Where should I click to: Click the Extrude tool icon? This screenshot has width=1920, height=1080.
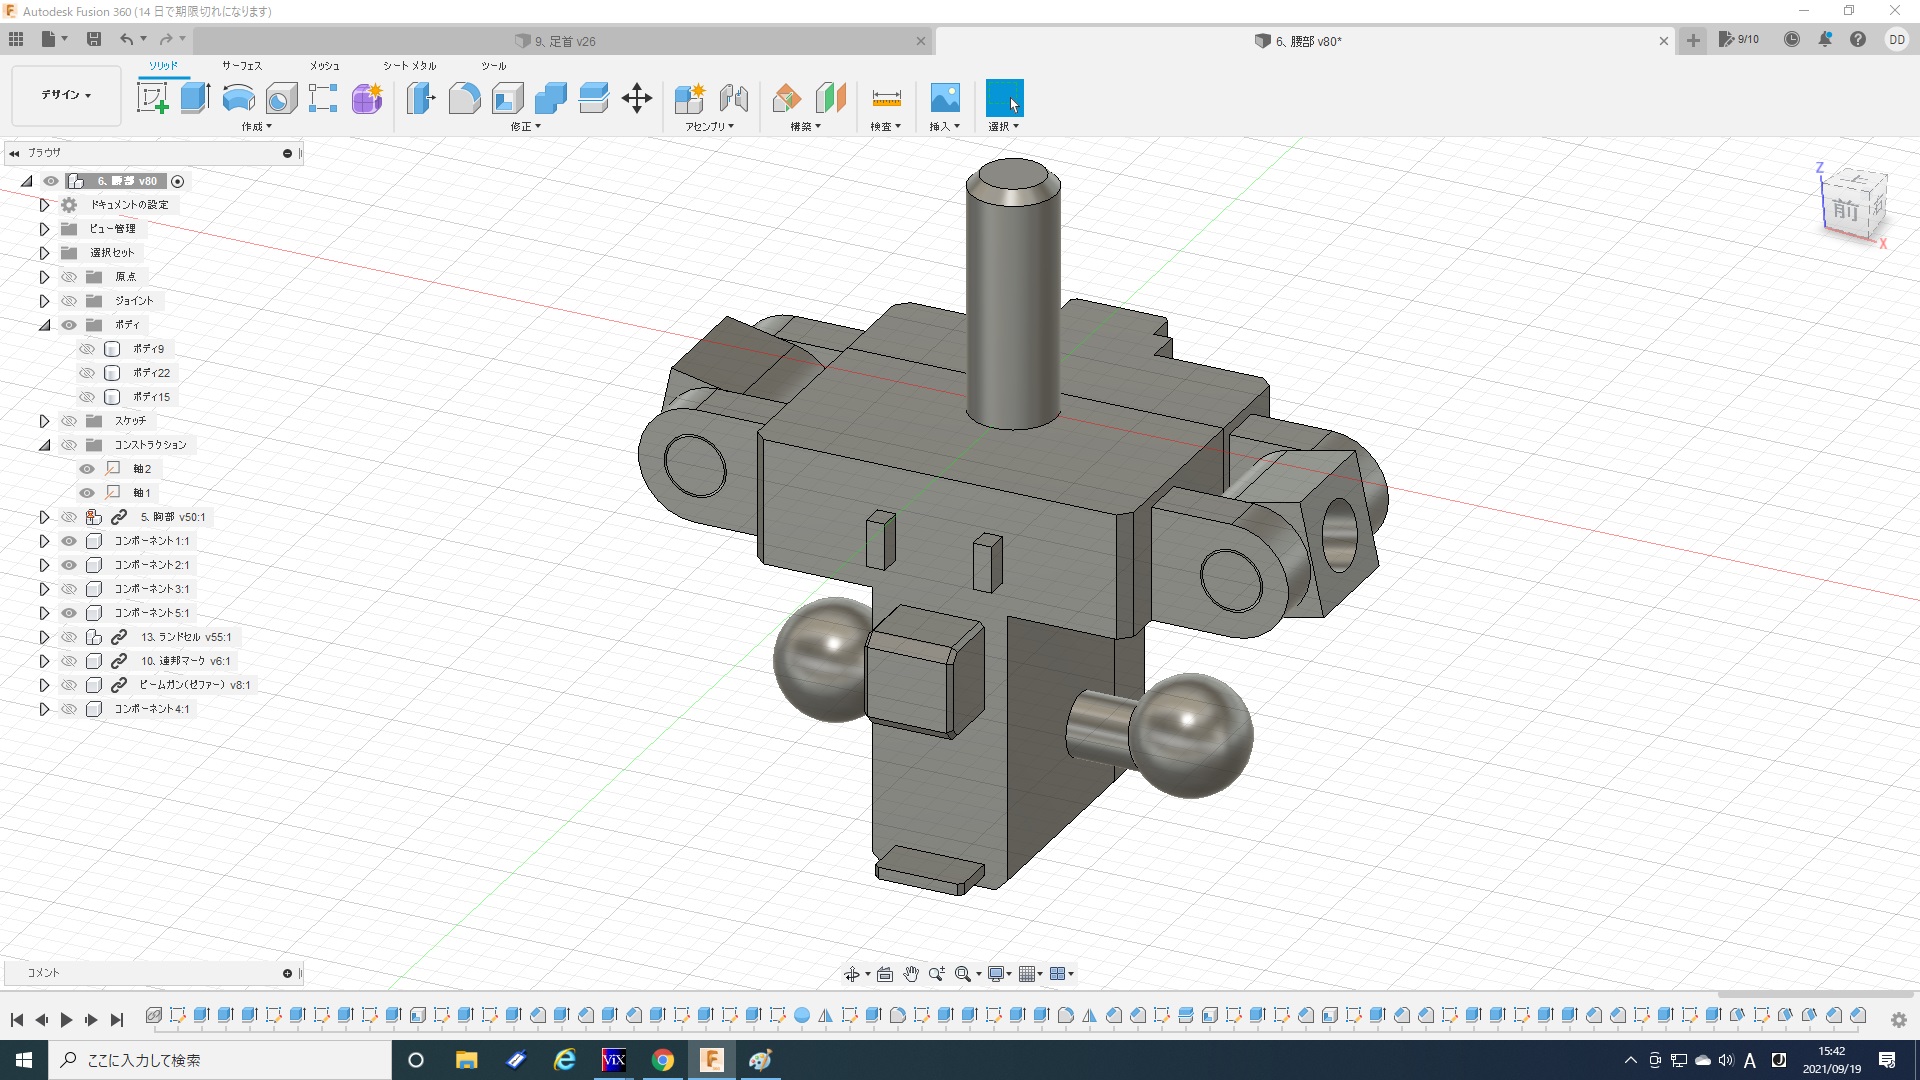(195, 98)
